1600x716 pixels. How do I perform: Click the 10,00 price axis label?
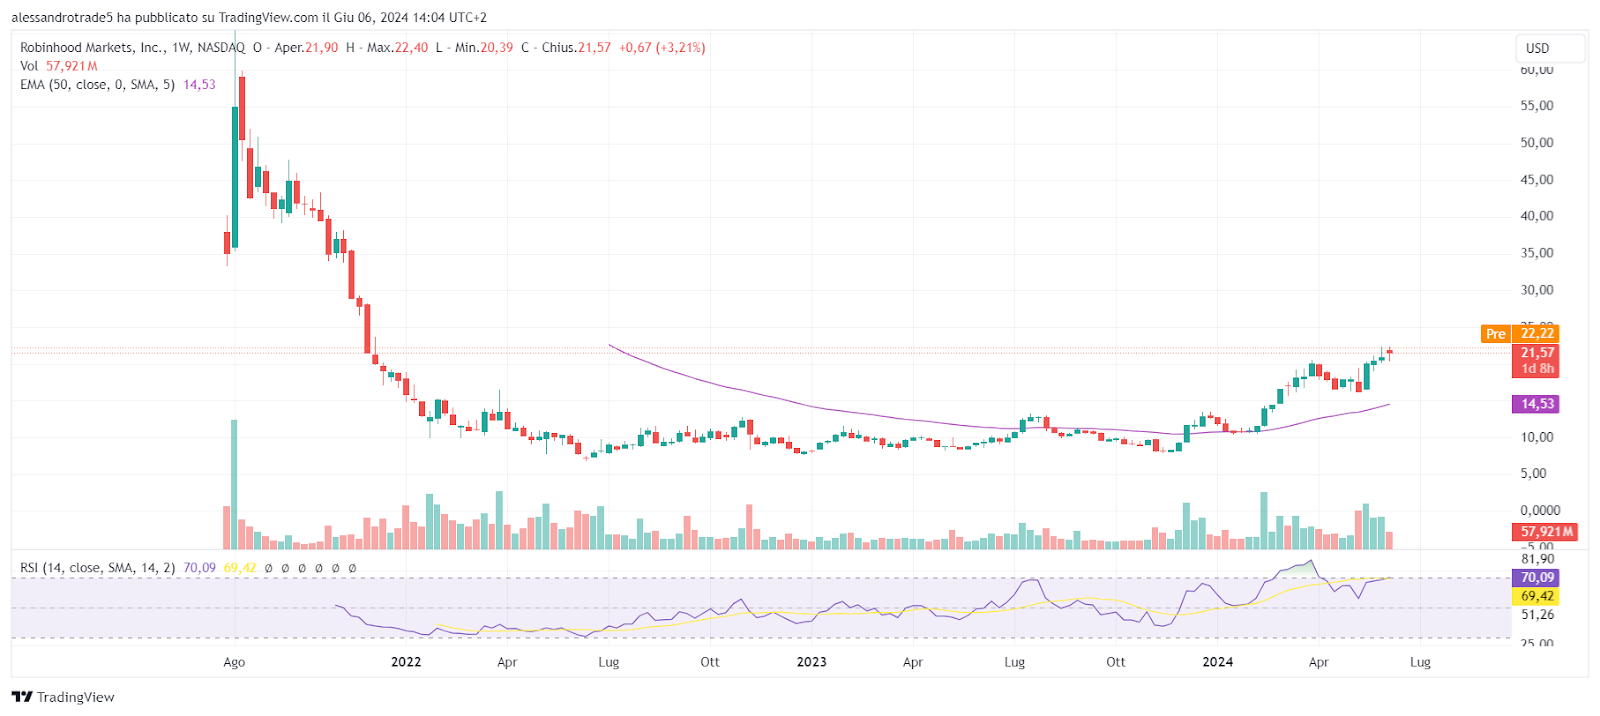click(x=1537, y=437)
